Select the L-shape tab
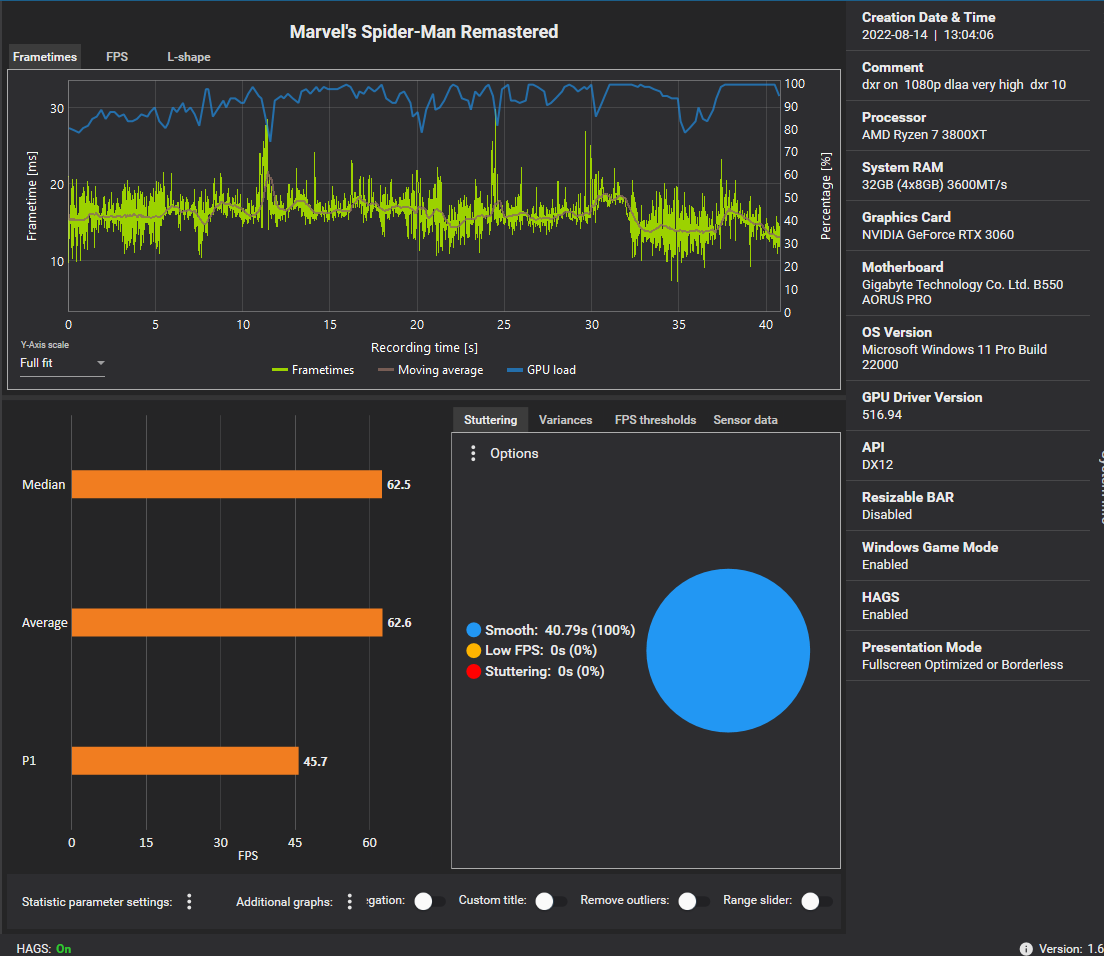1104x956 pixels. pos(189,57)
